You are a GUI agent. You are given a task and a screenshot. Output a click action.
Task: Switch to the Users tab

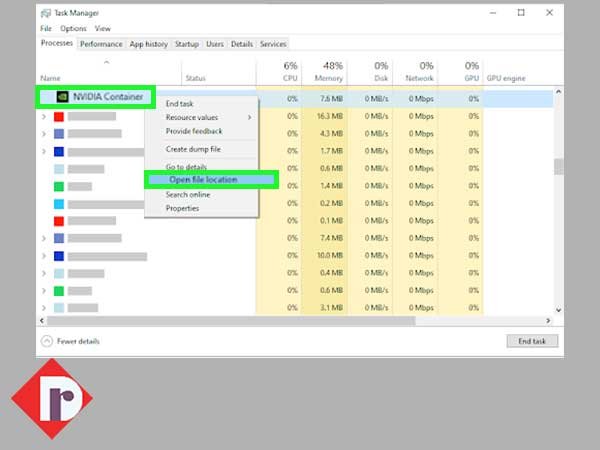(x=215, y=44)
